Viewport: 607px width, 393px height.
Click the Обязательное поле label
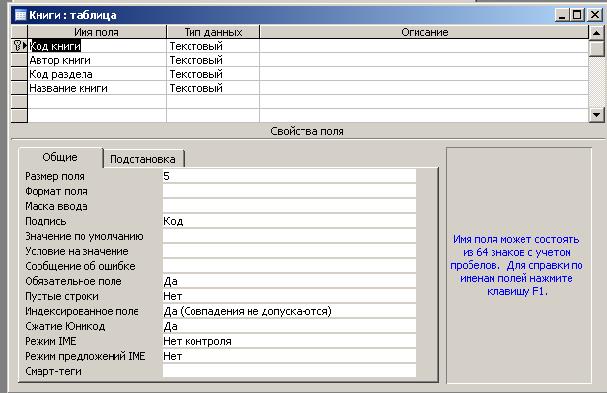(x=73, y=281)
